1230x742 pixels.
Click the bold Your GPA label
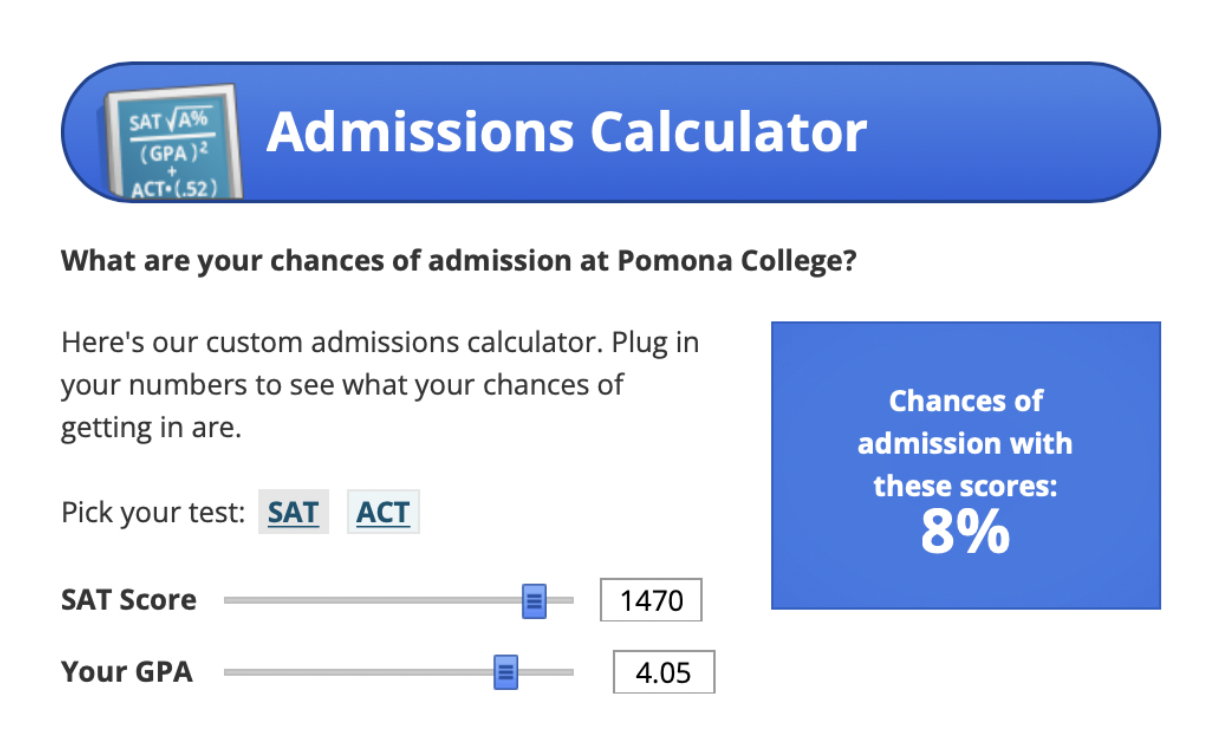click(x=126, y=671)
